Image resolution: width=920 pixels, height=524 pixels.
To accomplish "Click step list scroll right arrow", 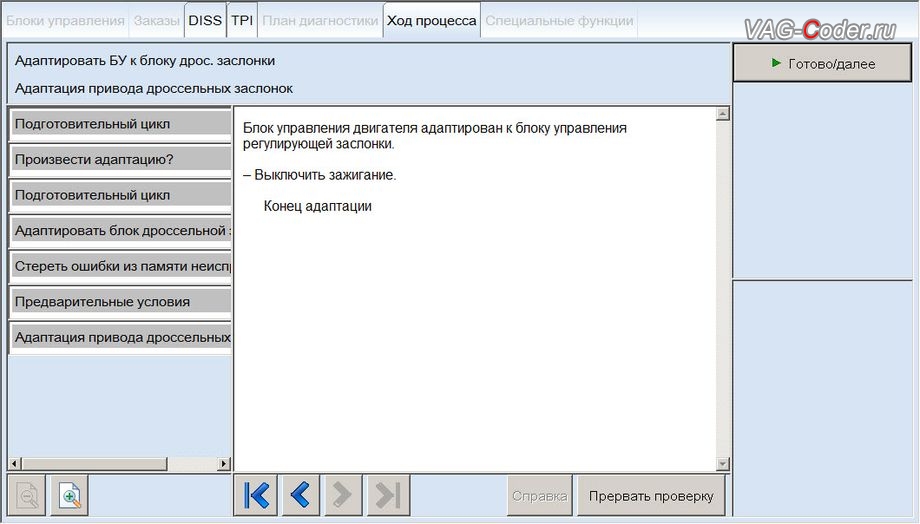I will (224, 464).
